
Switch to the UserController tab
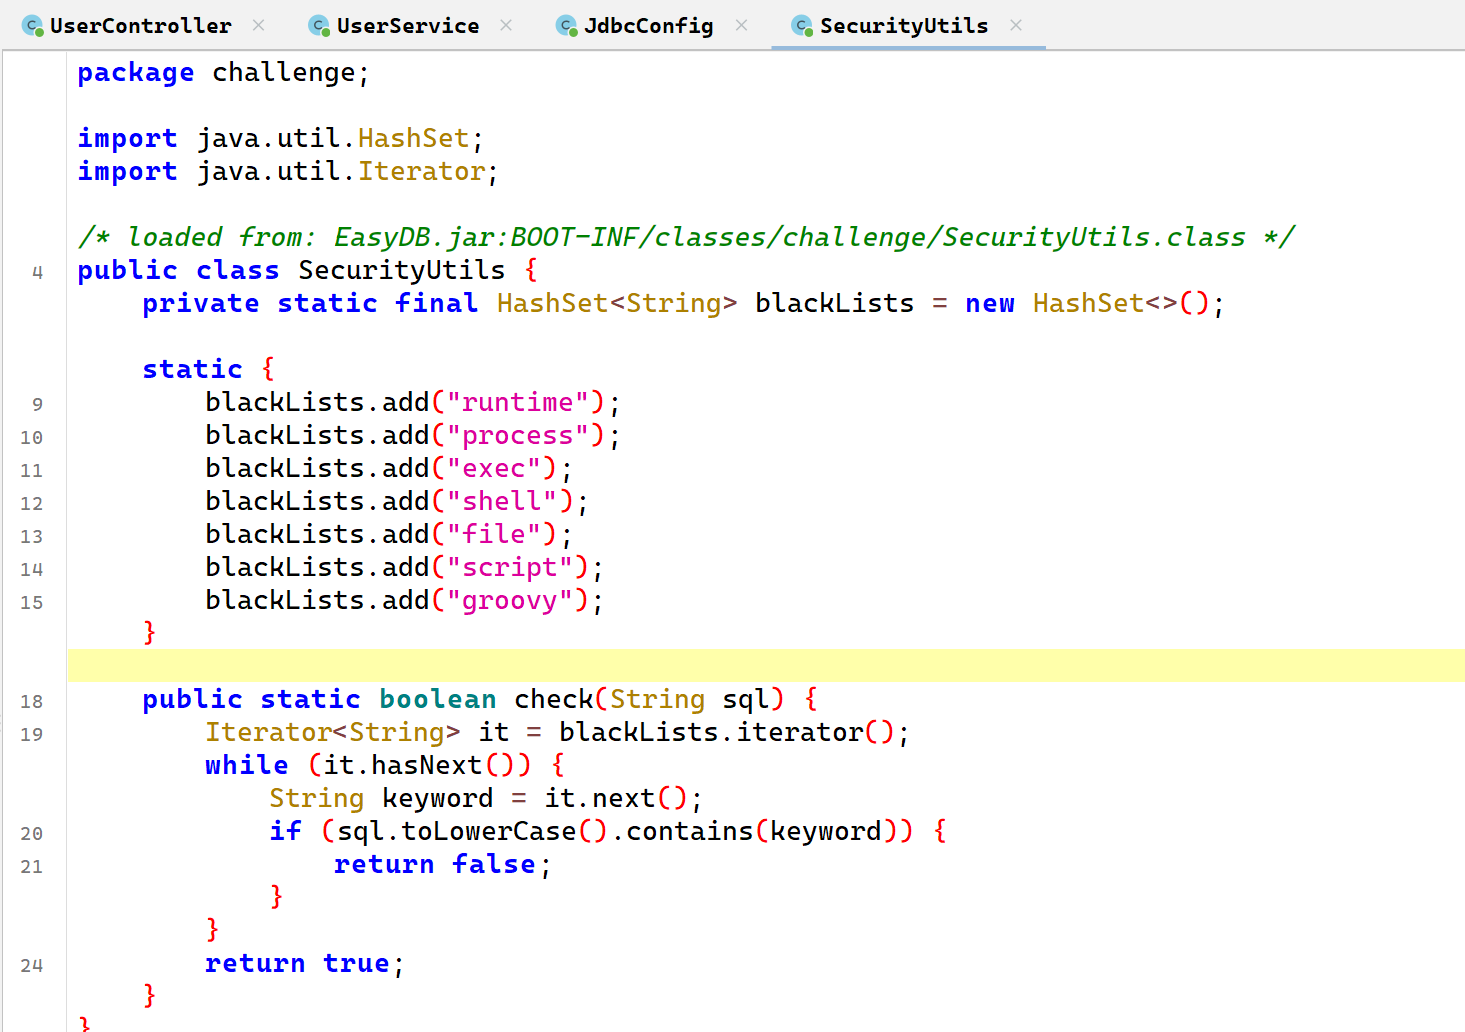coord(140,26)
